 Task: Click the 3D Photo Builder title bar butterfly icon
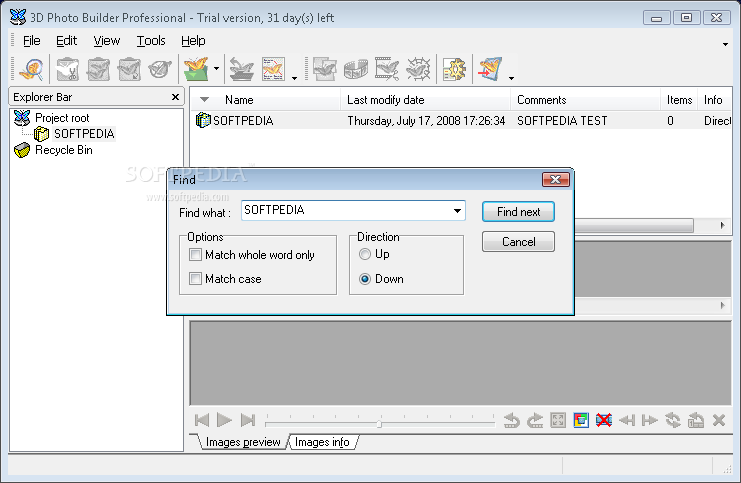(x=18, y=17)
